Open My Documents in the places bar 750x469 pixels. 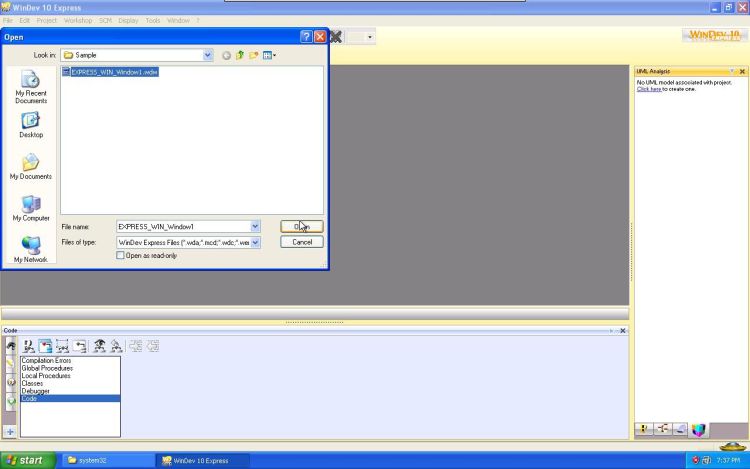31,167
